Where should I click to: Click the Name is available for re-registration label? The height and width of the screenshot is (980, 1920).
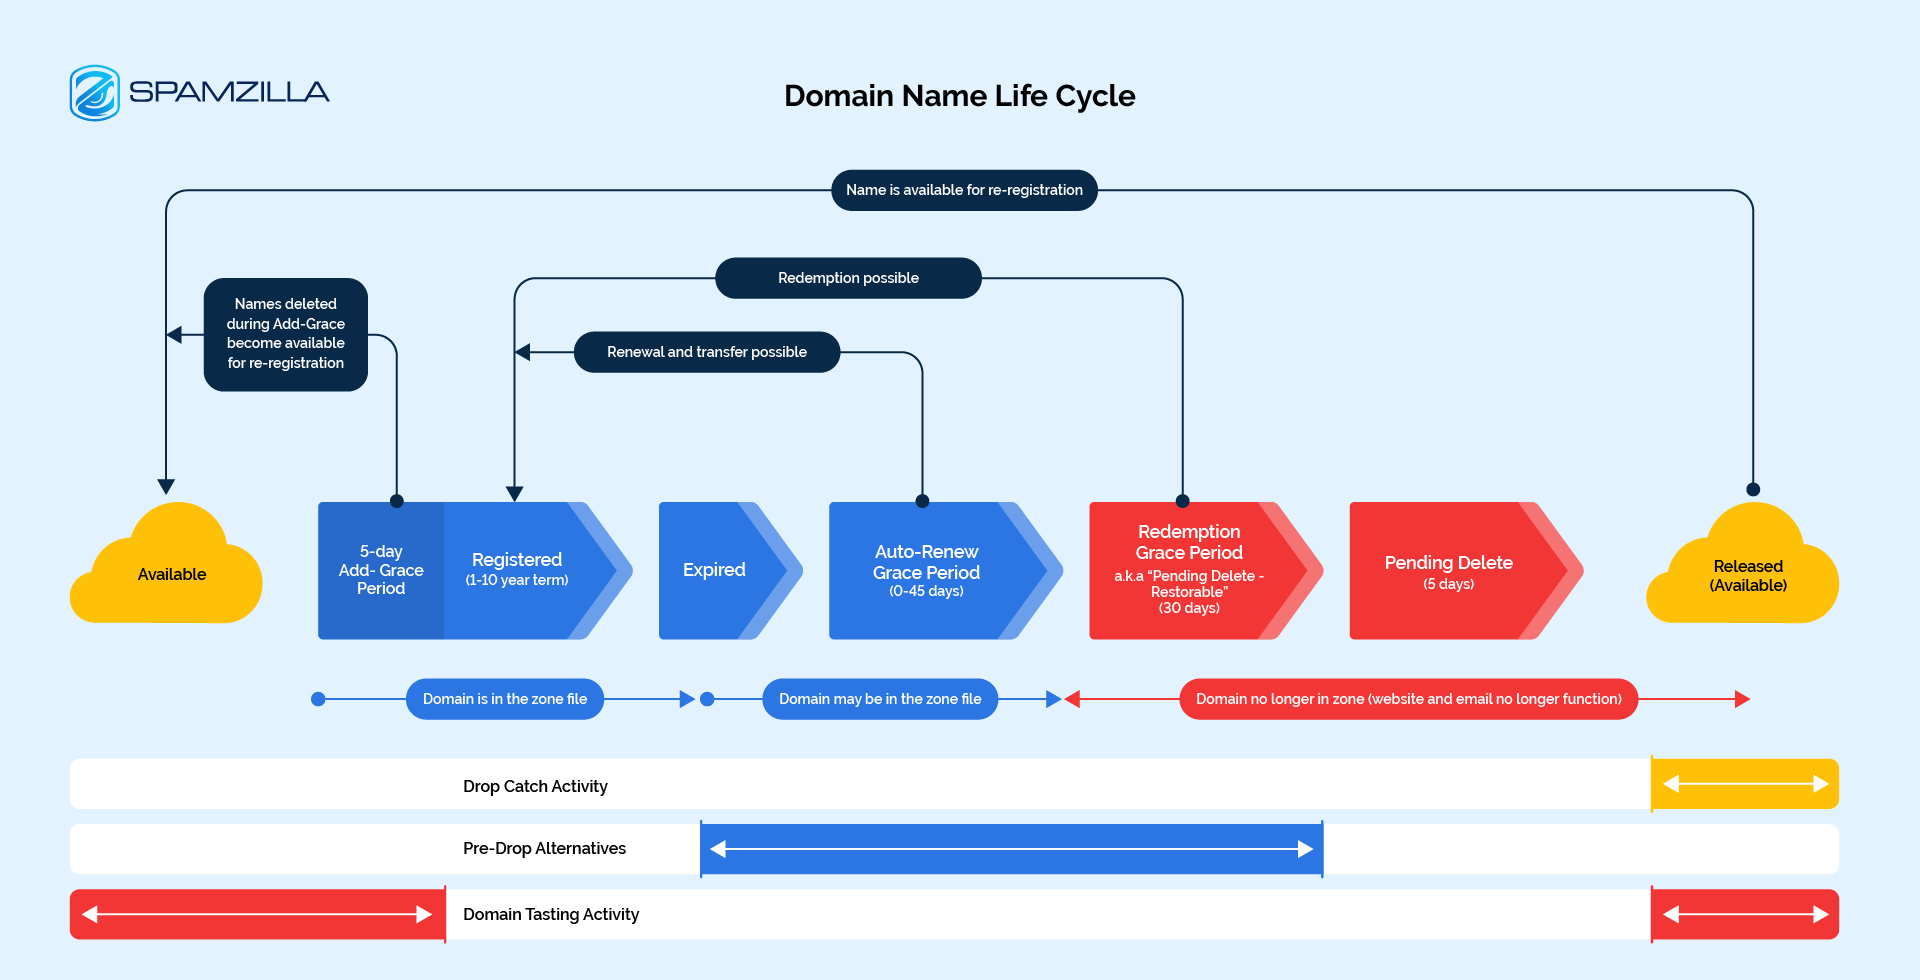pyautogui.click(x=964, y=190)
